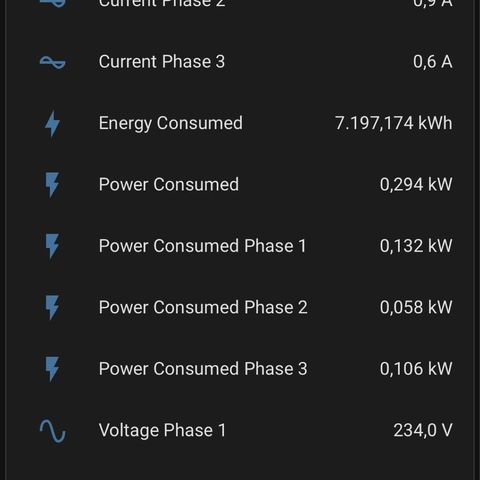Click the Power Consumed flash icon
This screenshot has height=480, width=480.
(52, 185)
